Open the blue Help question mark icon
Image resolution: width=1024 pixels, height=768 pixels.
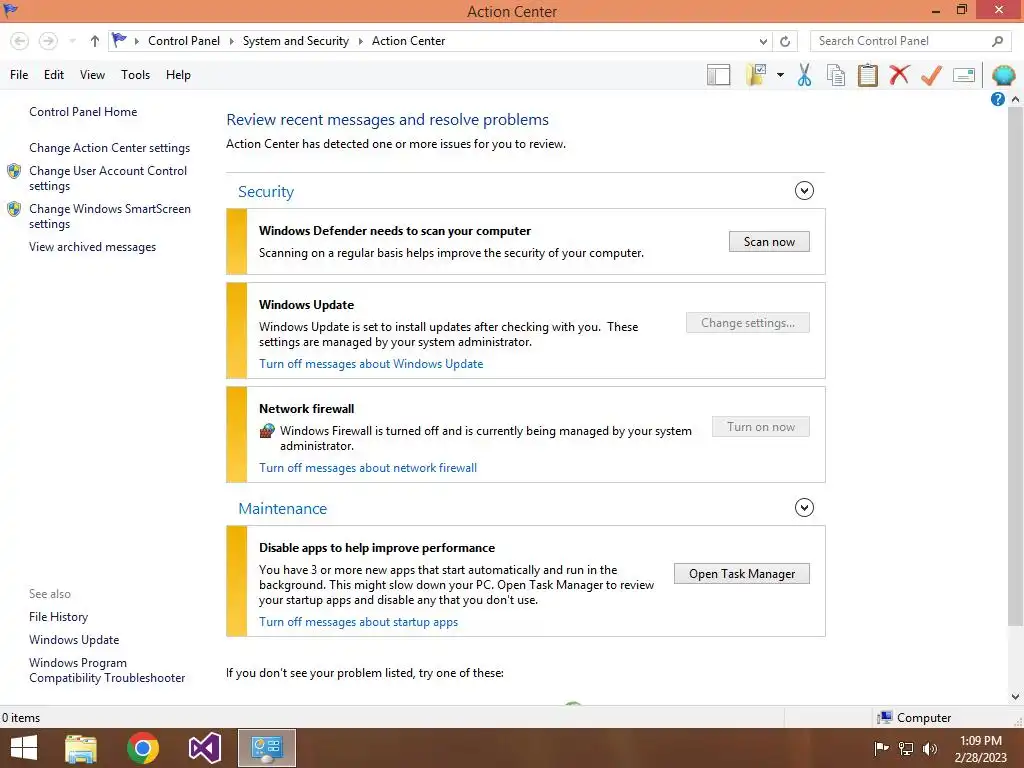pyautogui.click(x=997, y=99)
